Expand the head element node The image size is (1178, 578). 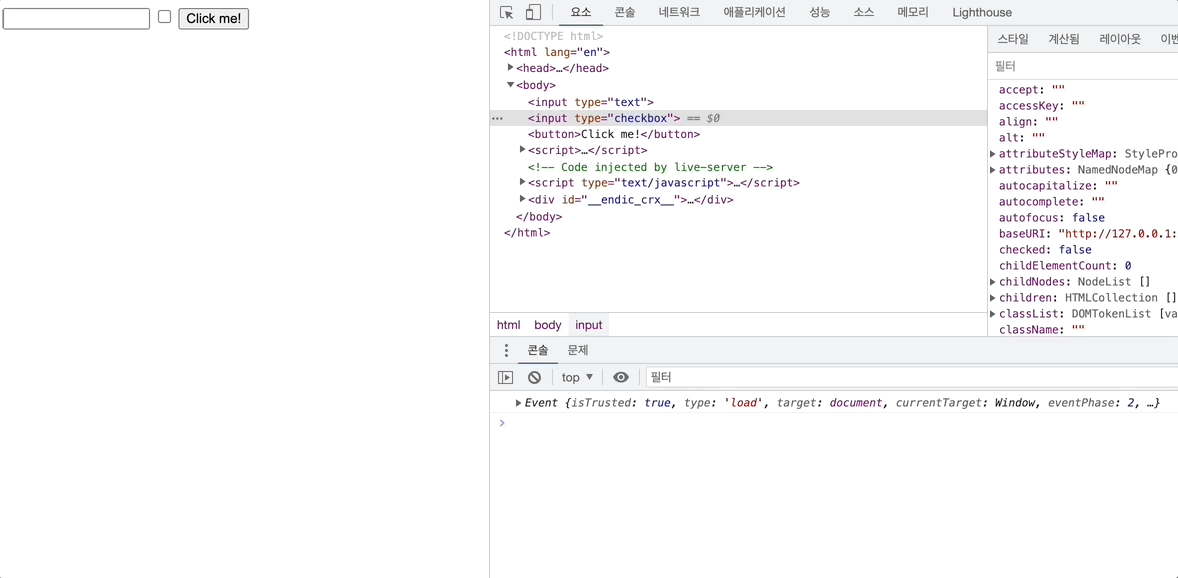click(x=511, y=68)
